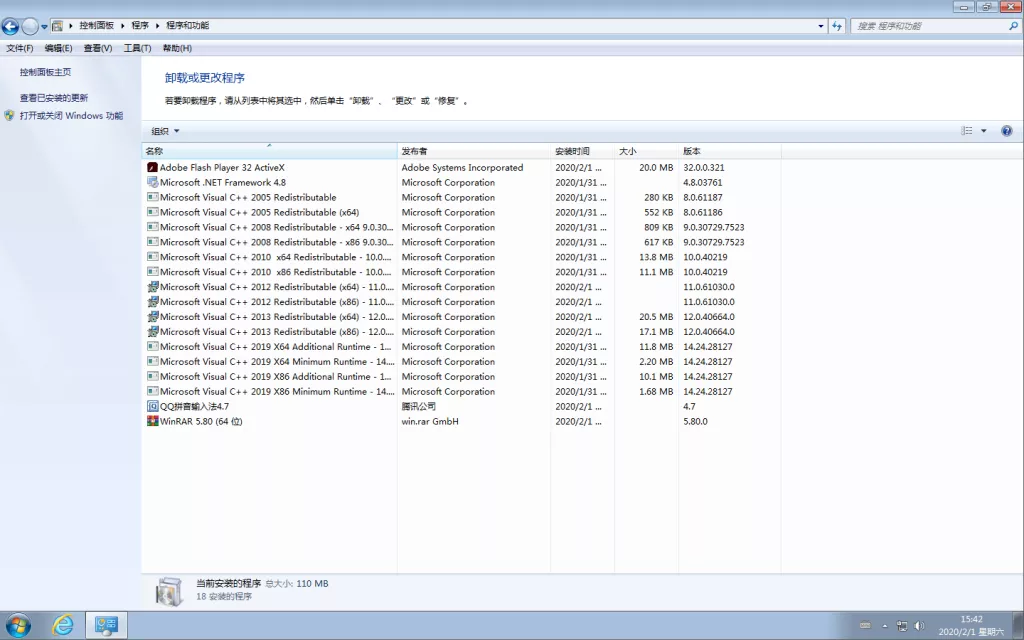Click the QQ拼音输入法4.7 program icon
Screen dimensions: 1024x640
pos(152,406)
